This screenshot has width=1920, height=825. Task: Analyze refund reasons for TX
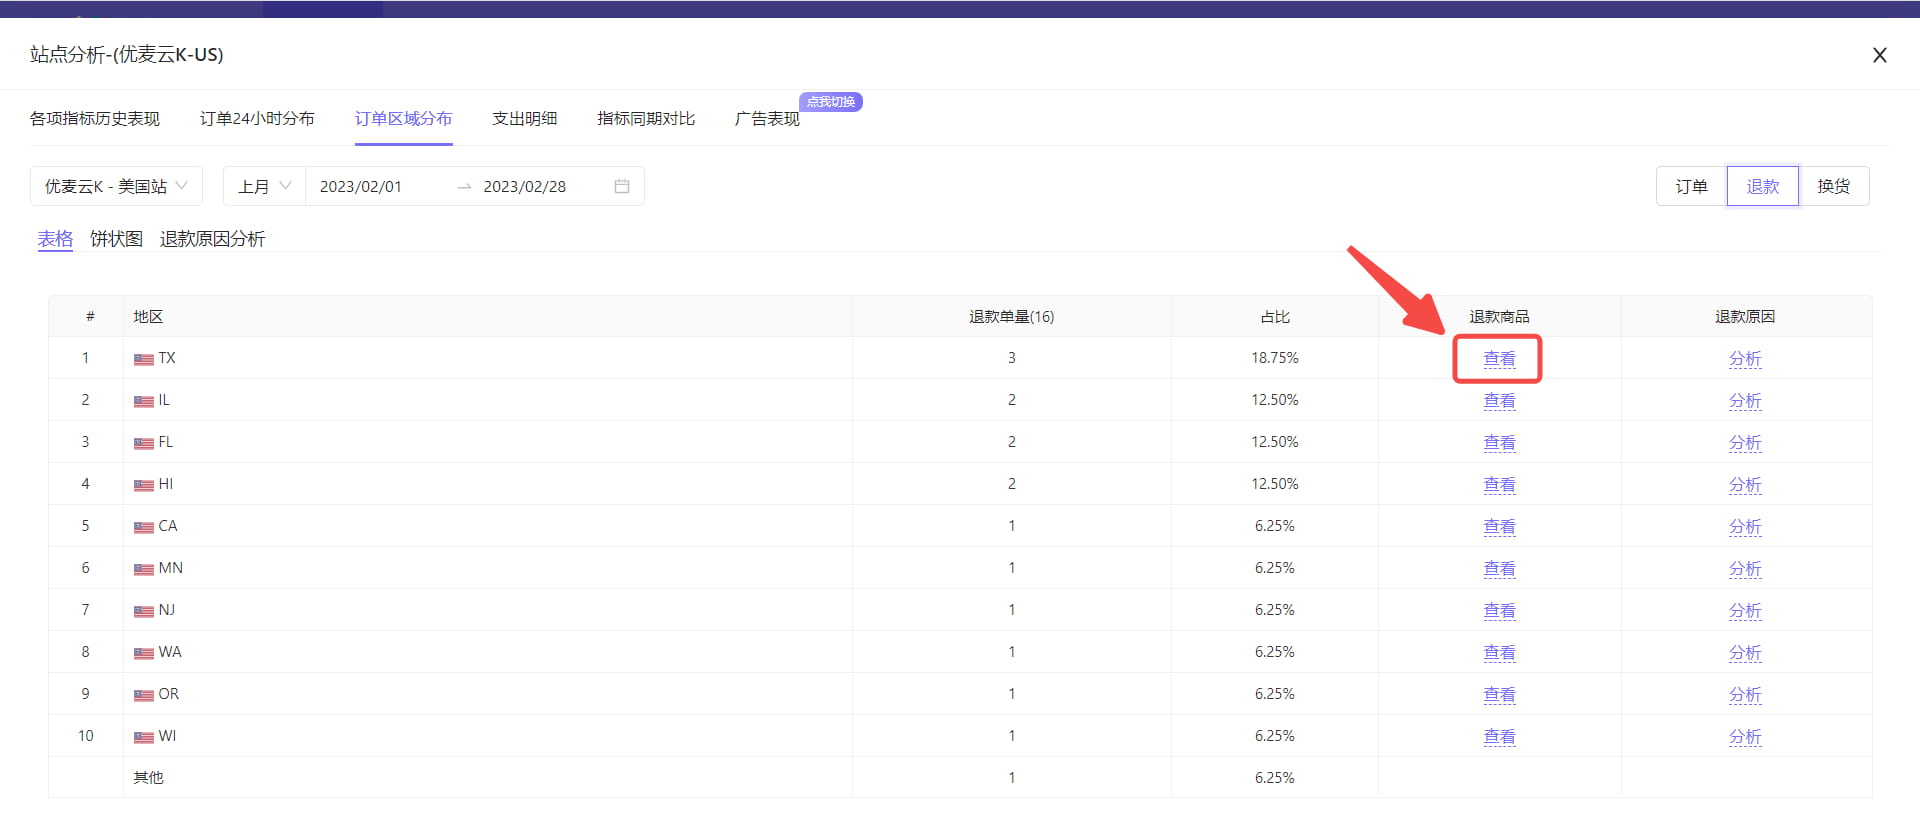click(x=1745, y=358)
